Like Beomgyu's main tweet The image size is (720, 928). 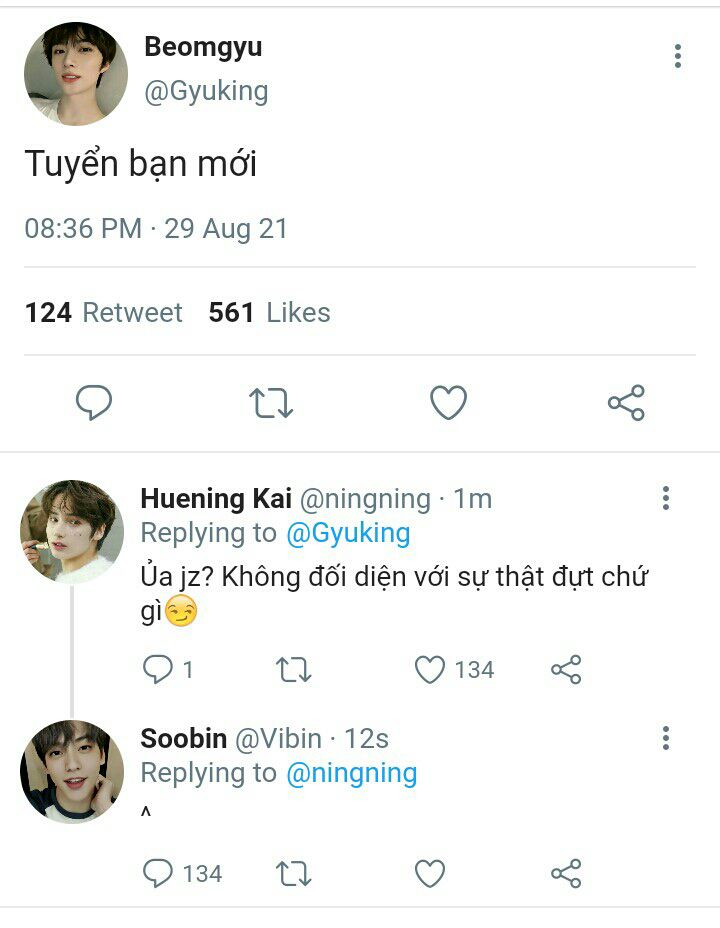click(x=448, y=403)
